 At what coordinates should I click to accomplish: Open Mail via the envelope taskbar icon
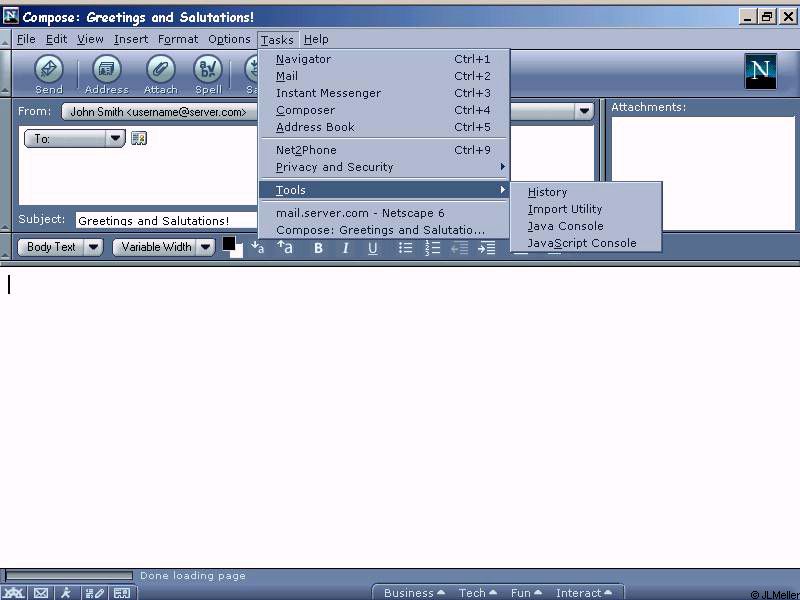pos(41,593)
